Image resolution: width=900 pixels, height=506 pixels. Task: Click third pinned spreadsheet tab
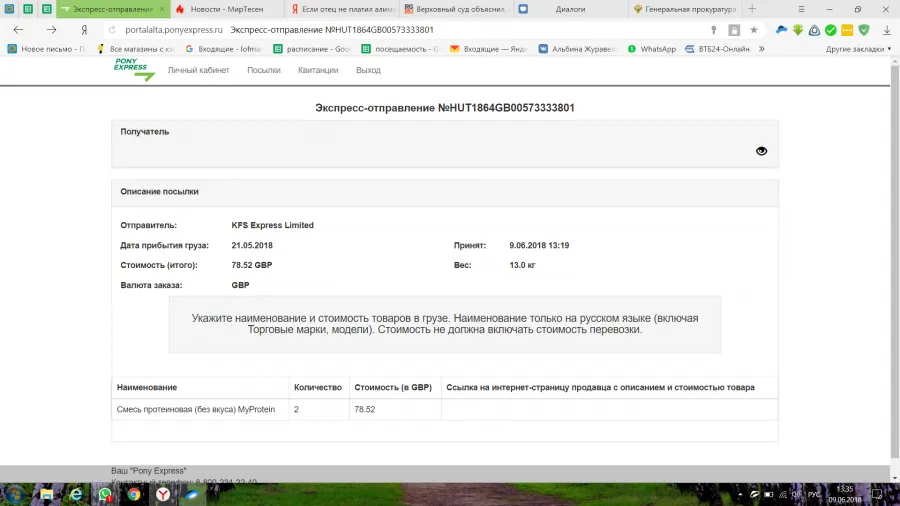pyautogui.click(x=46, y=9)
